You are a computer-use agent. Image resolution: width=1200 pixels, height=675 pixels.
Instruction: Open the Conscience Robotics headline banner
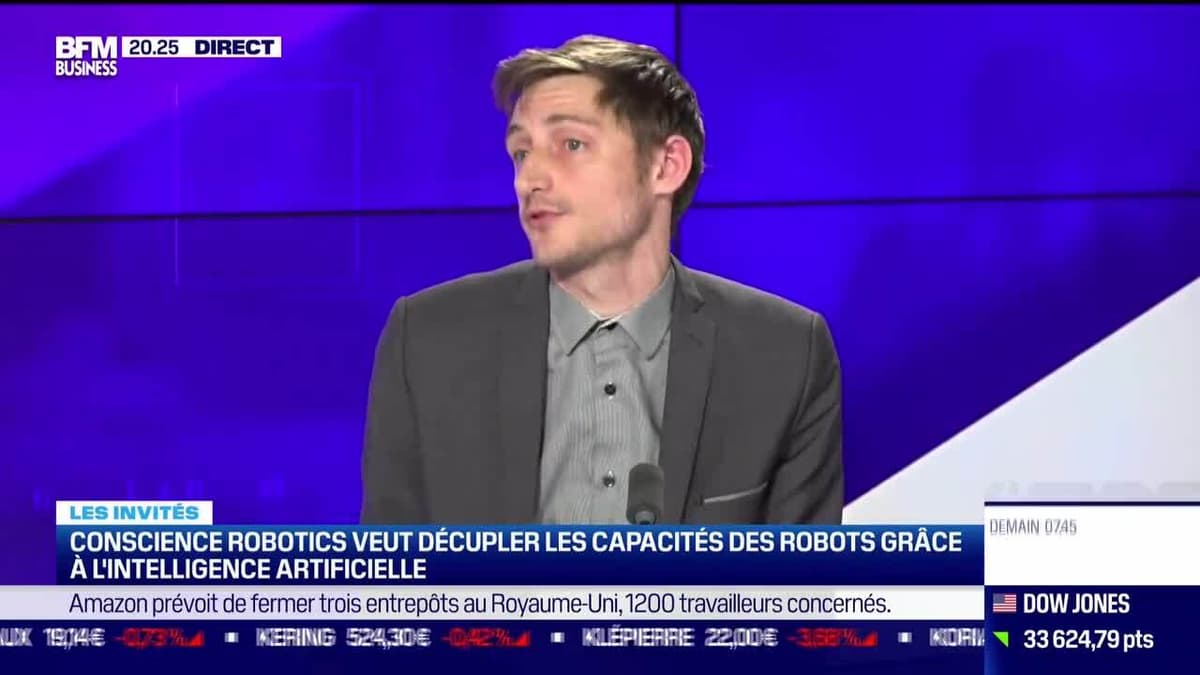(x=517, y=555)
